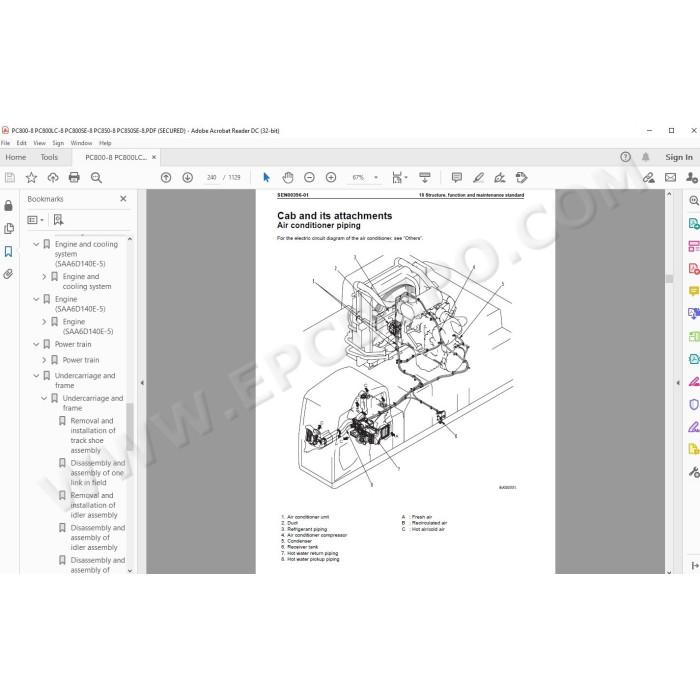
Task: Go to the next page arrow
Action: pyautogui.click(x=188, y=178)
